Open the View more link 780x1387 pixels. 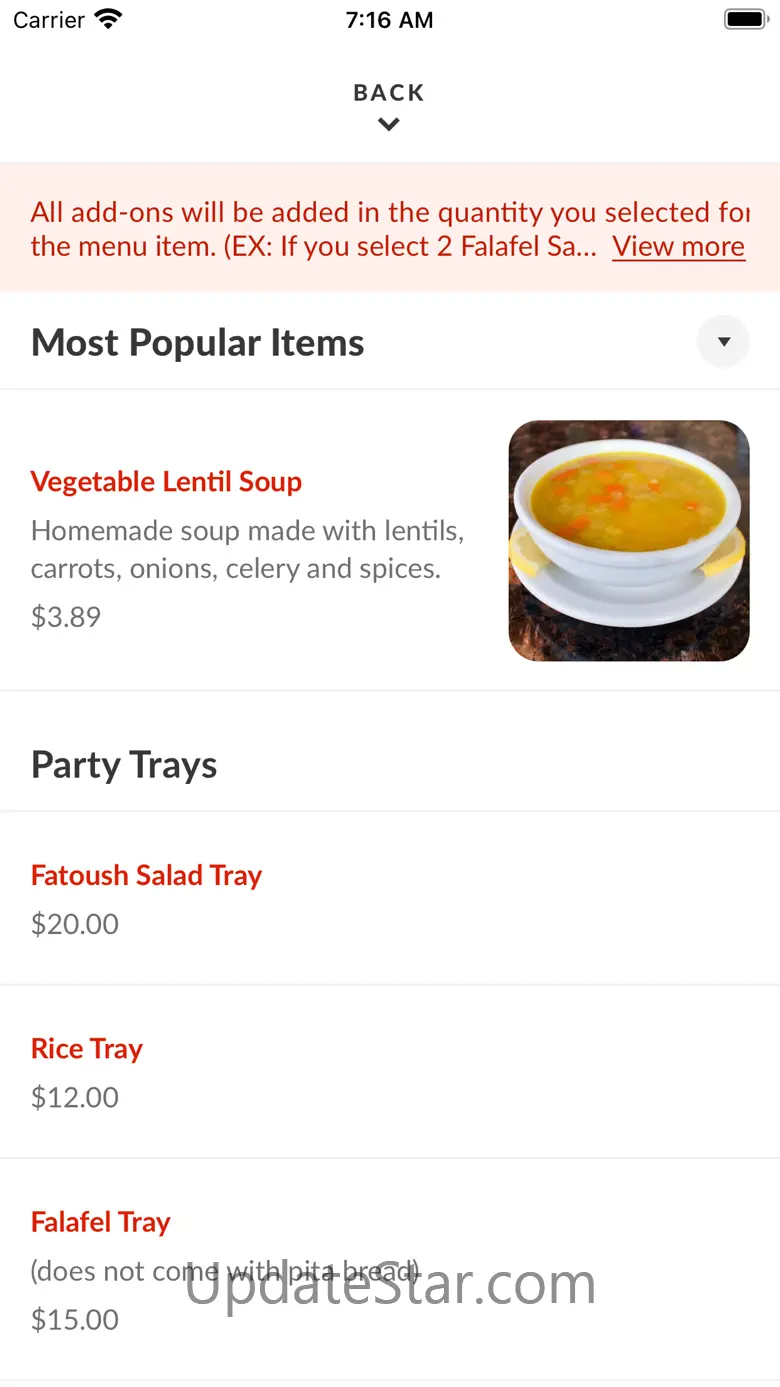click(x=679, y=246)
